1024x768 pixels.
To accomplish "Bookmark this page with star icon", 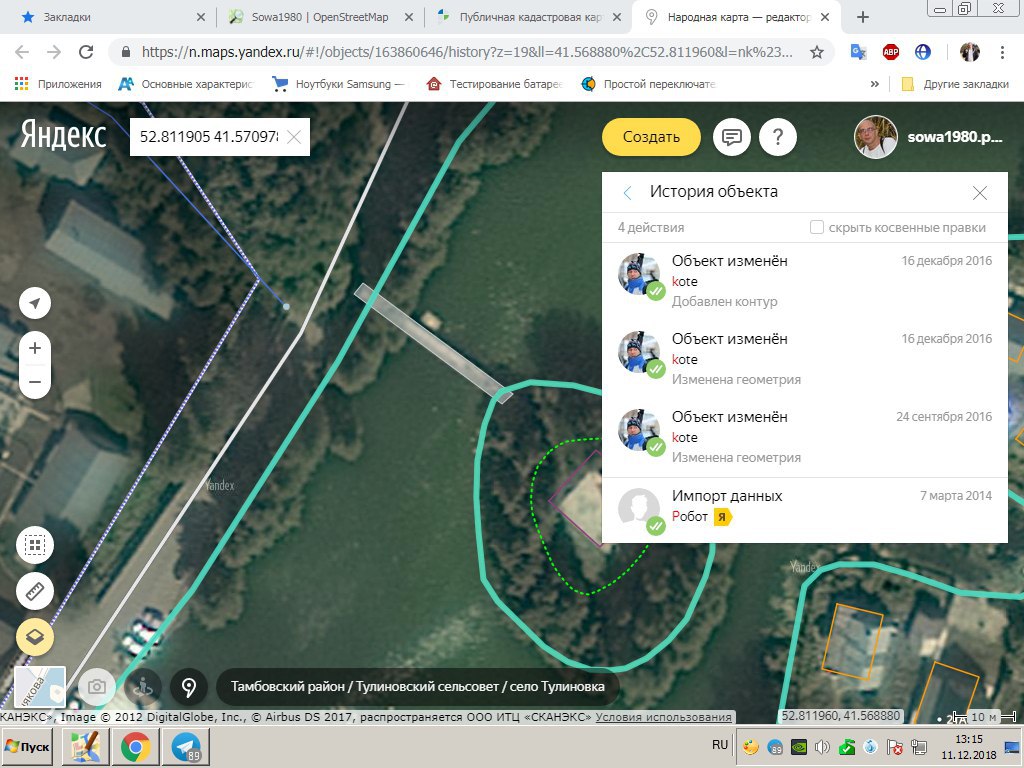I will click(816, 52).
